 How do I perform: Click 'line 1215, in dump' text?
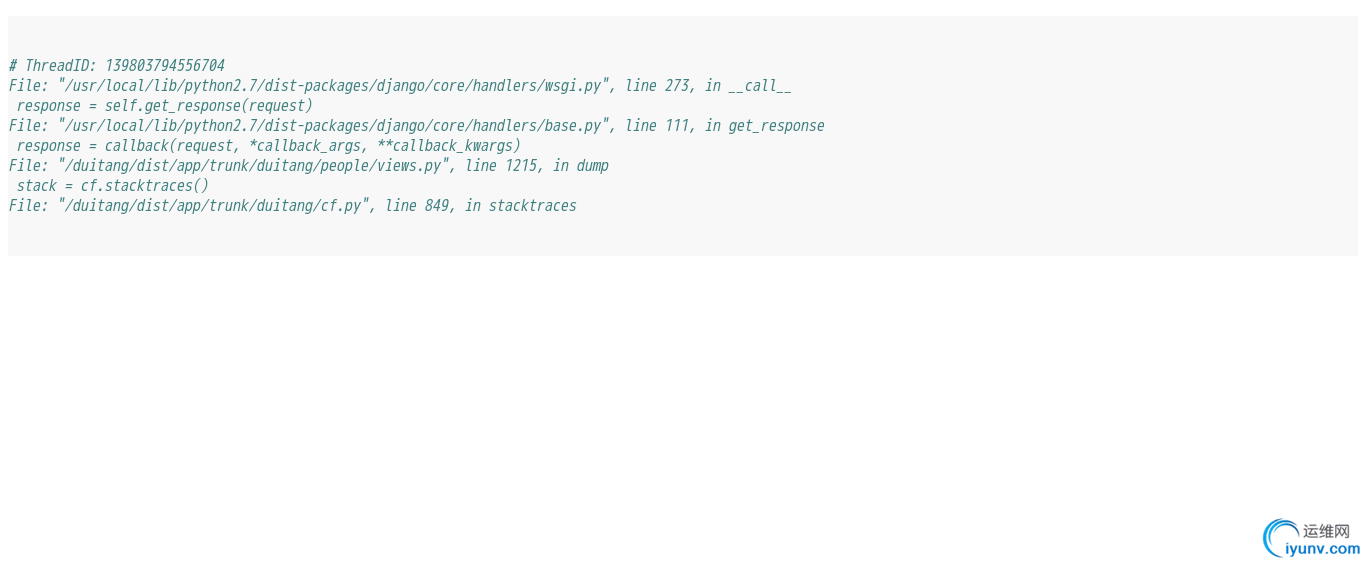click(x=537, y=166)
